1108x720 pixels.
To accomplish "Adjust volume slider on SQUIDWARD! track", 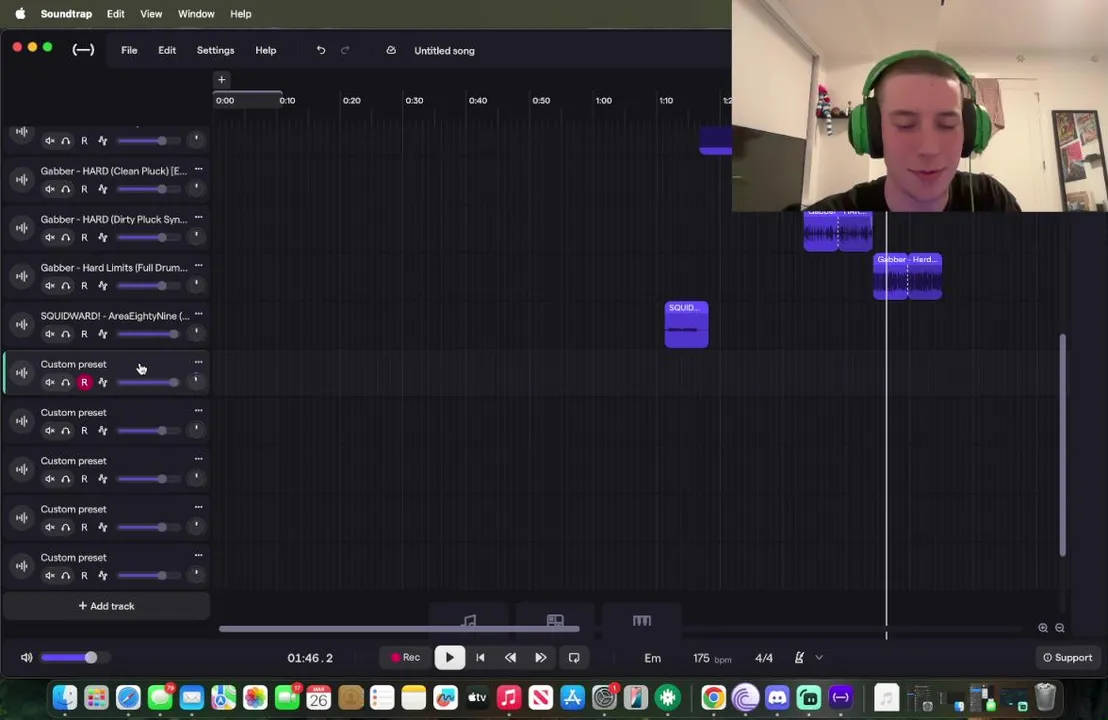I will tap(148, 334).
